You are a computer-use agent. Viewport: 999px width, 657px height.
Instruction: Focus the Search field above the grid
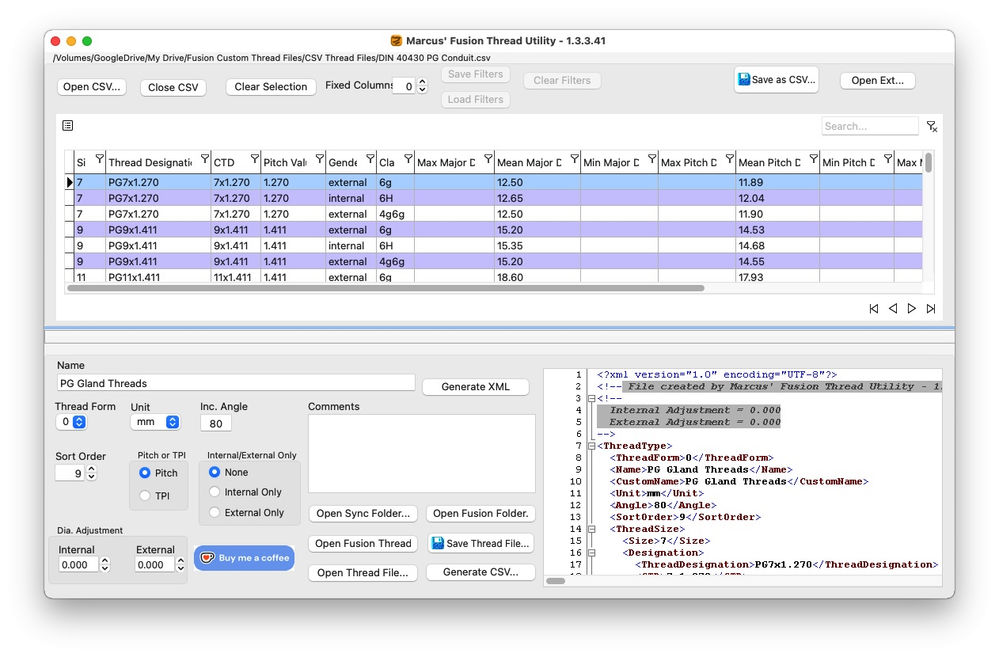point(870,126)
